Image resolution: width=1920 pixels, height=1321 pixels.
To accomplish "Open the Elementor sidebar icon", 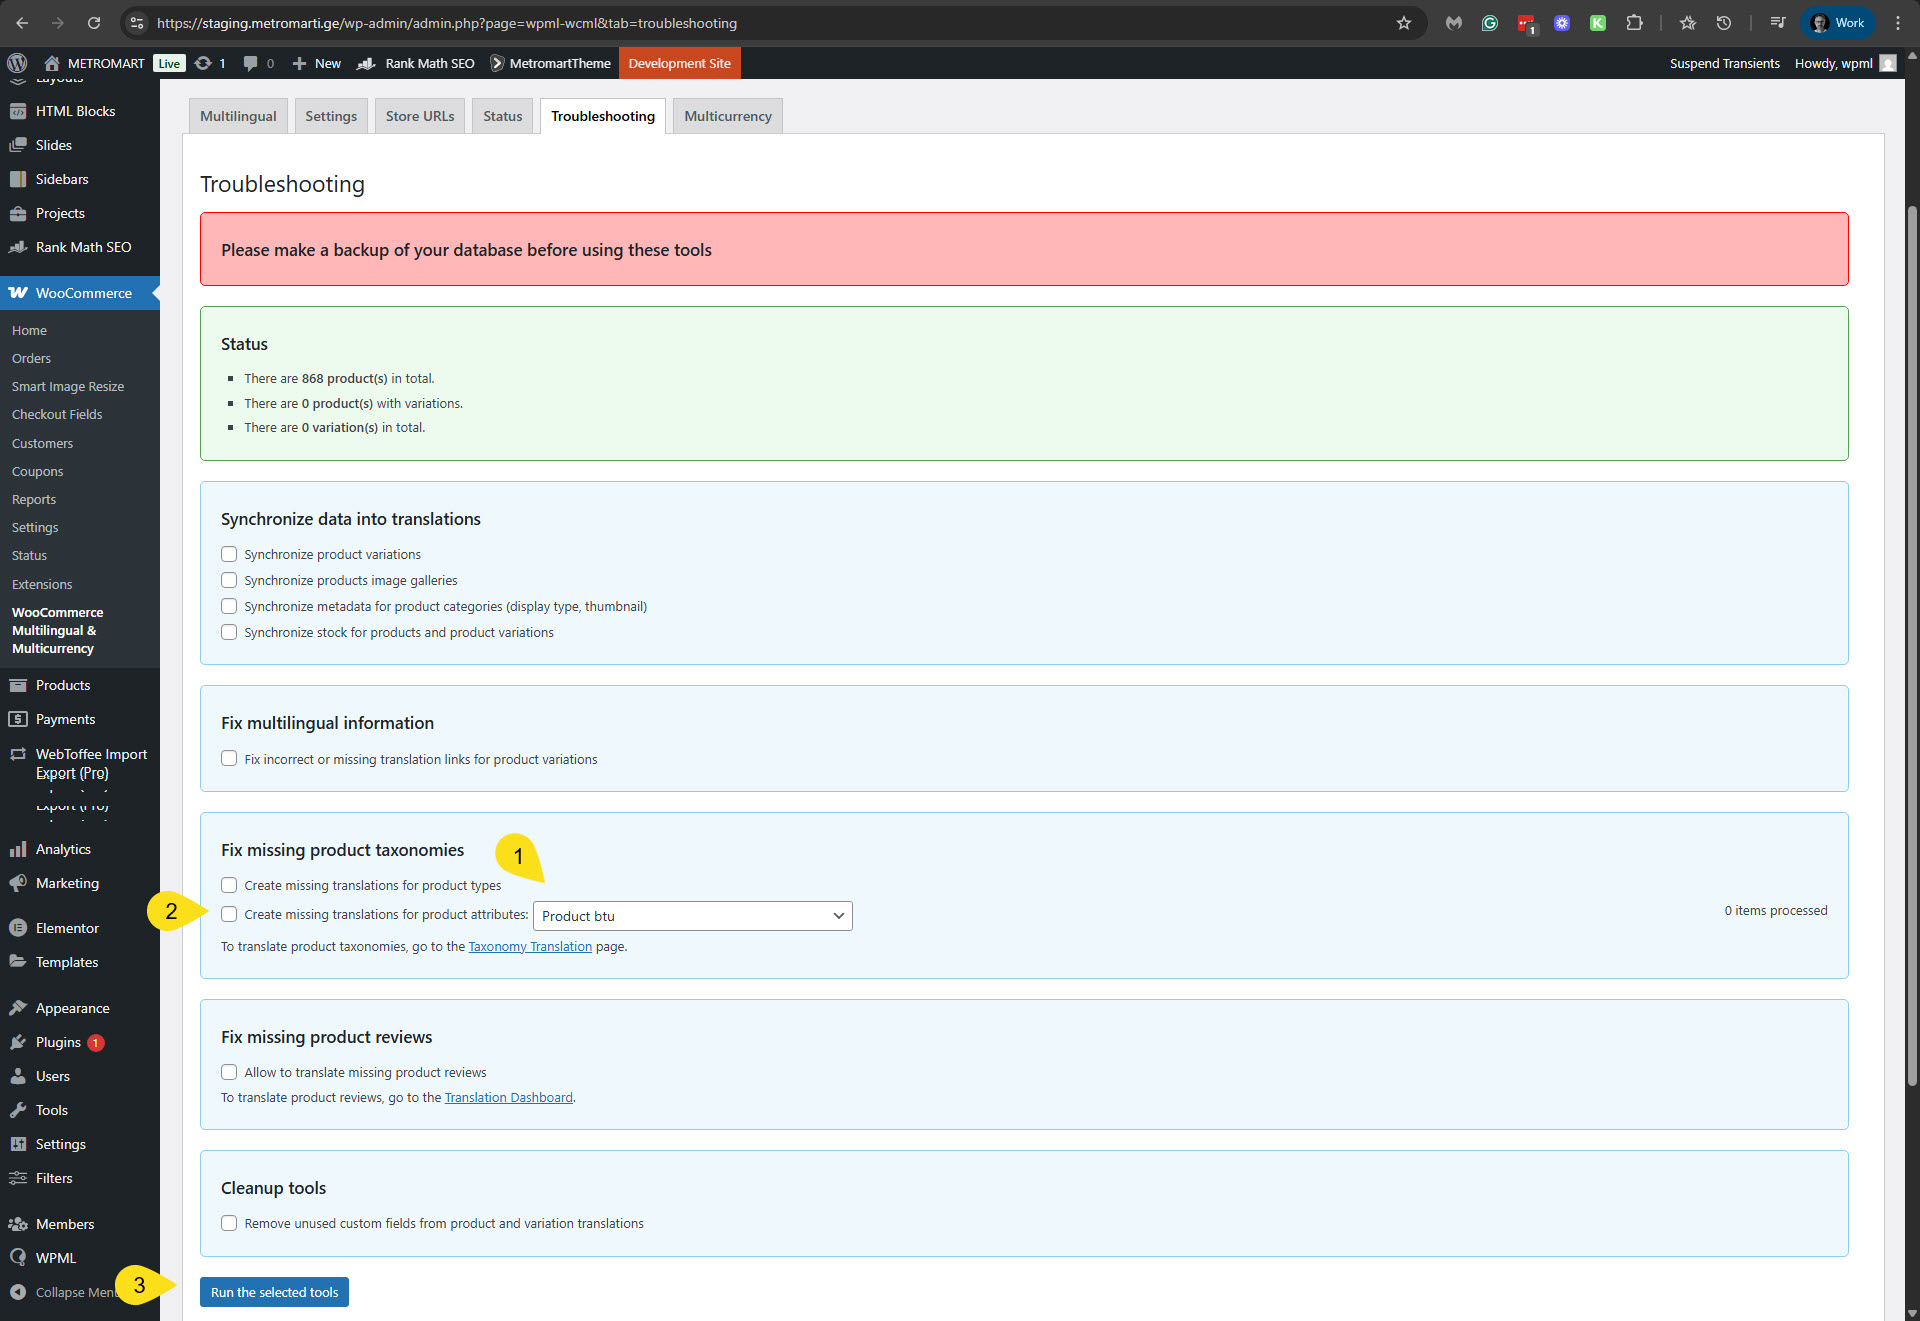I will pyautogui.click(x=18, y=928).
